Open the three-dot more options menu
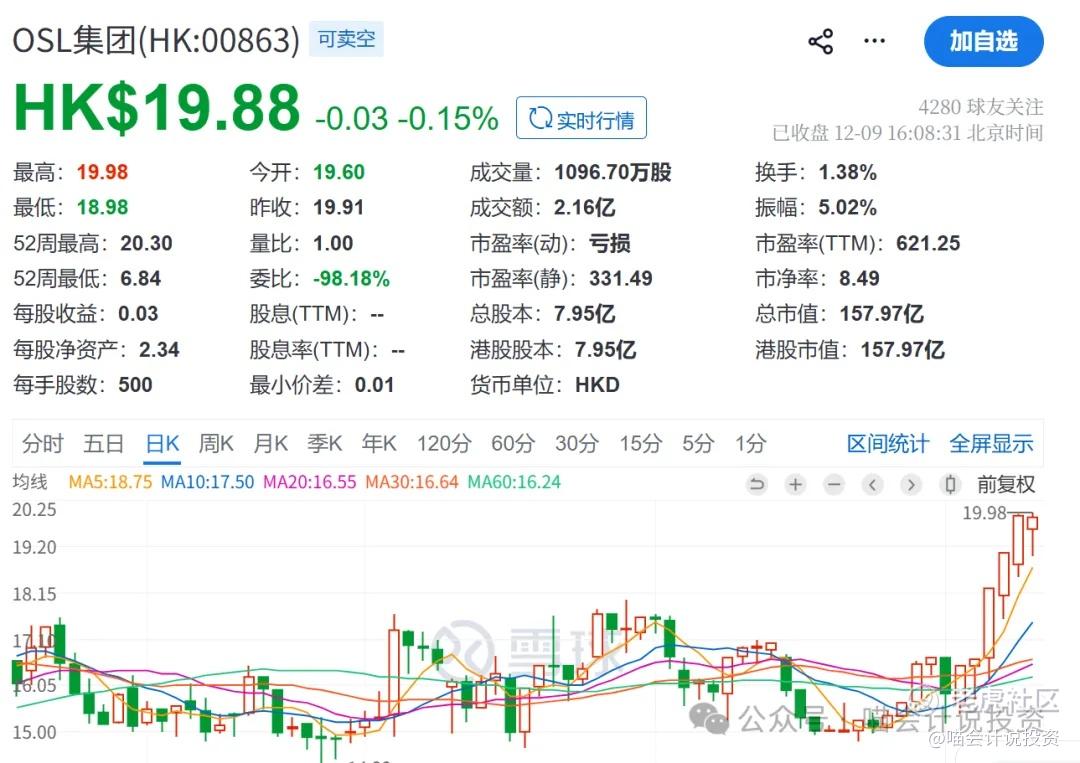This screenshot has width=1080, height=763. [874, 41]
